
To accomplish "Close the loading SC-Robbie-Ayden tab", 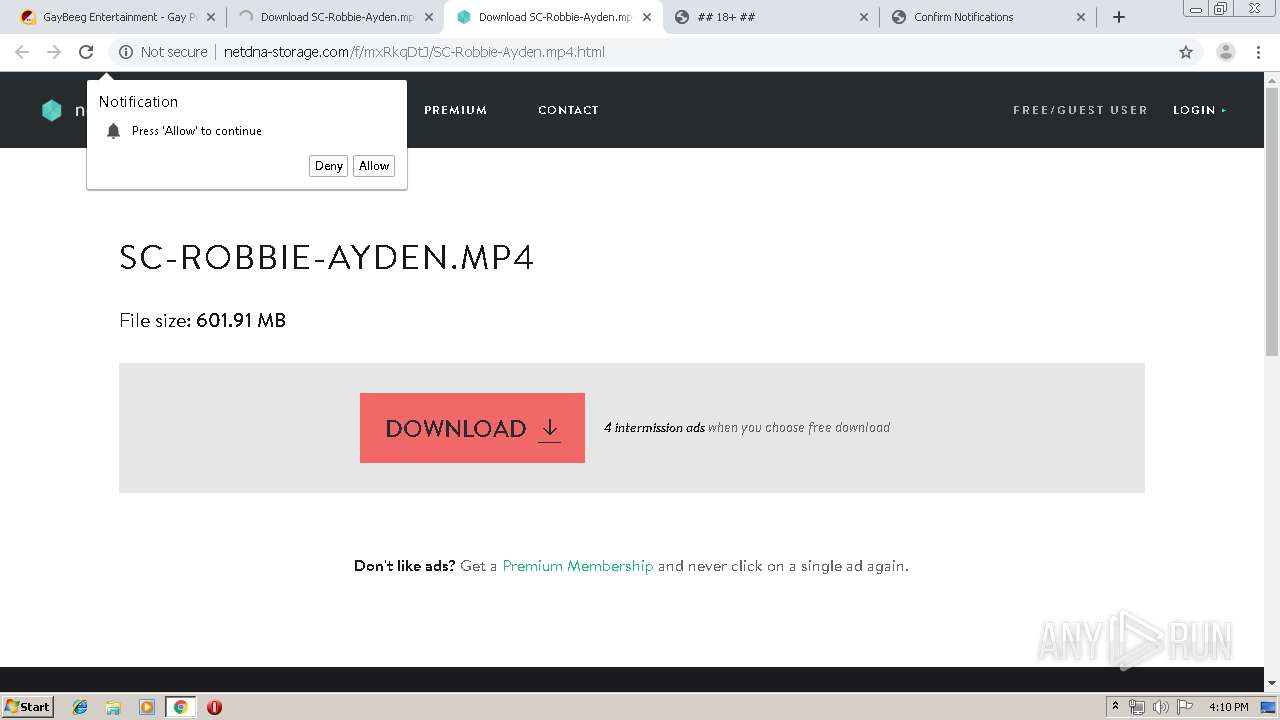I will click(428, 17).
